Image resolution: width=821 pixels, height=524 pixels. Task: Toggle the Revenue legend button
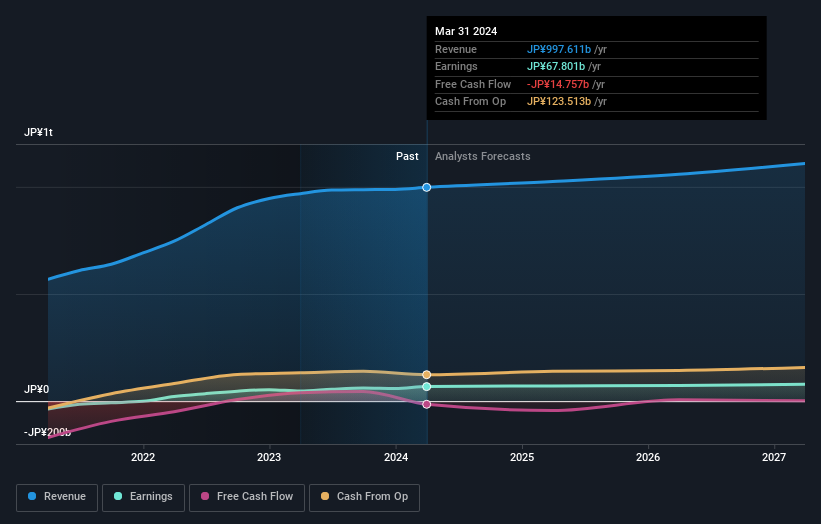[57, 497]
